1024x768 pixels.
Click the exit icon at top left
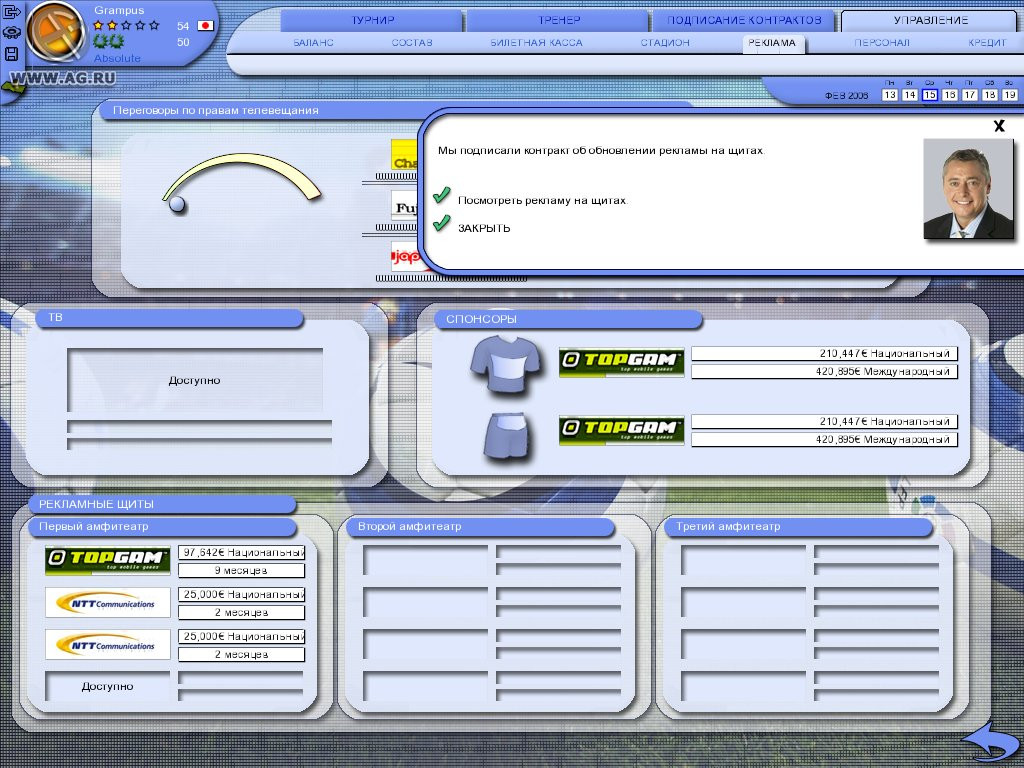click(x=11, y=12)
